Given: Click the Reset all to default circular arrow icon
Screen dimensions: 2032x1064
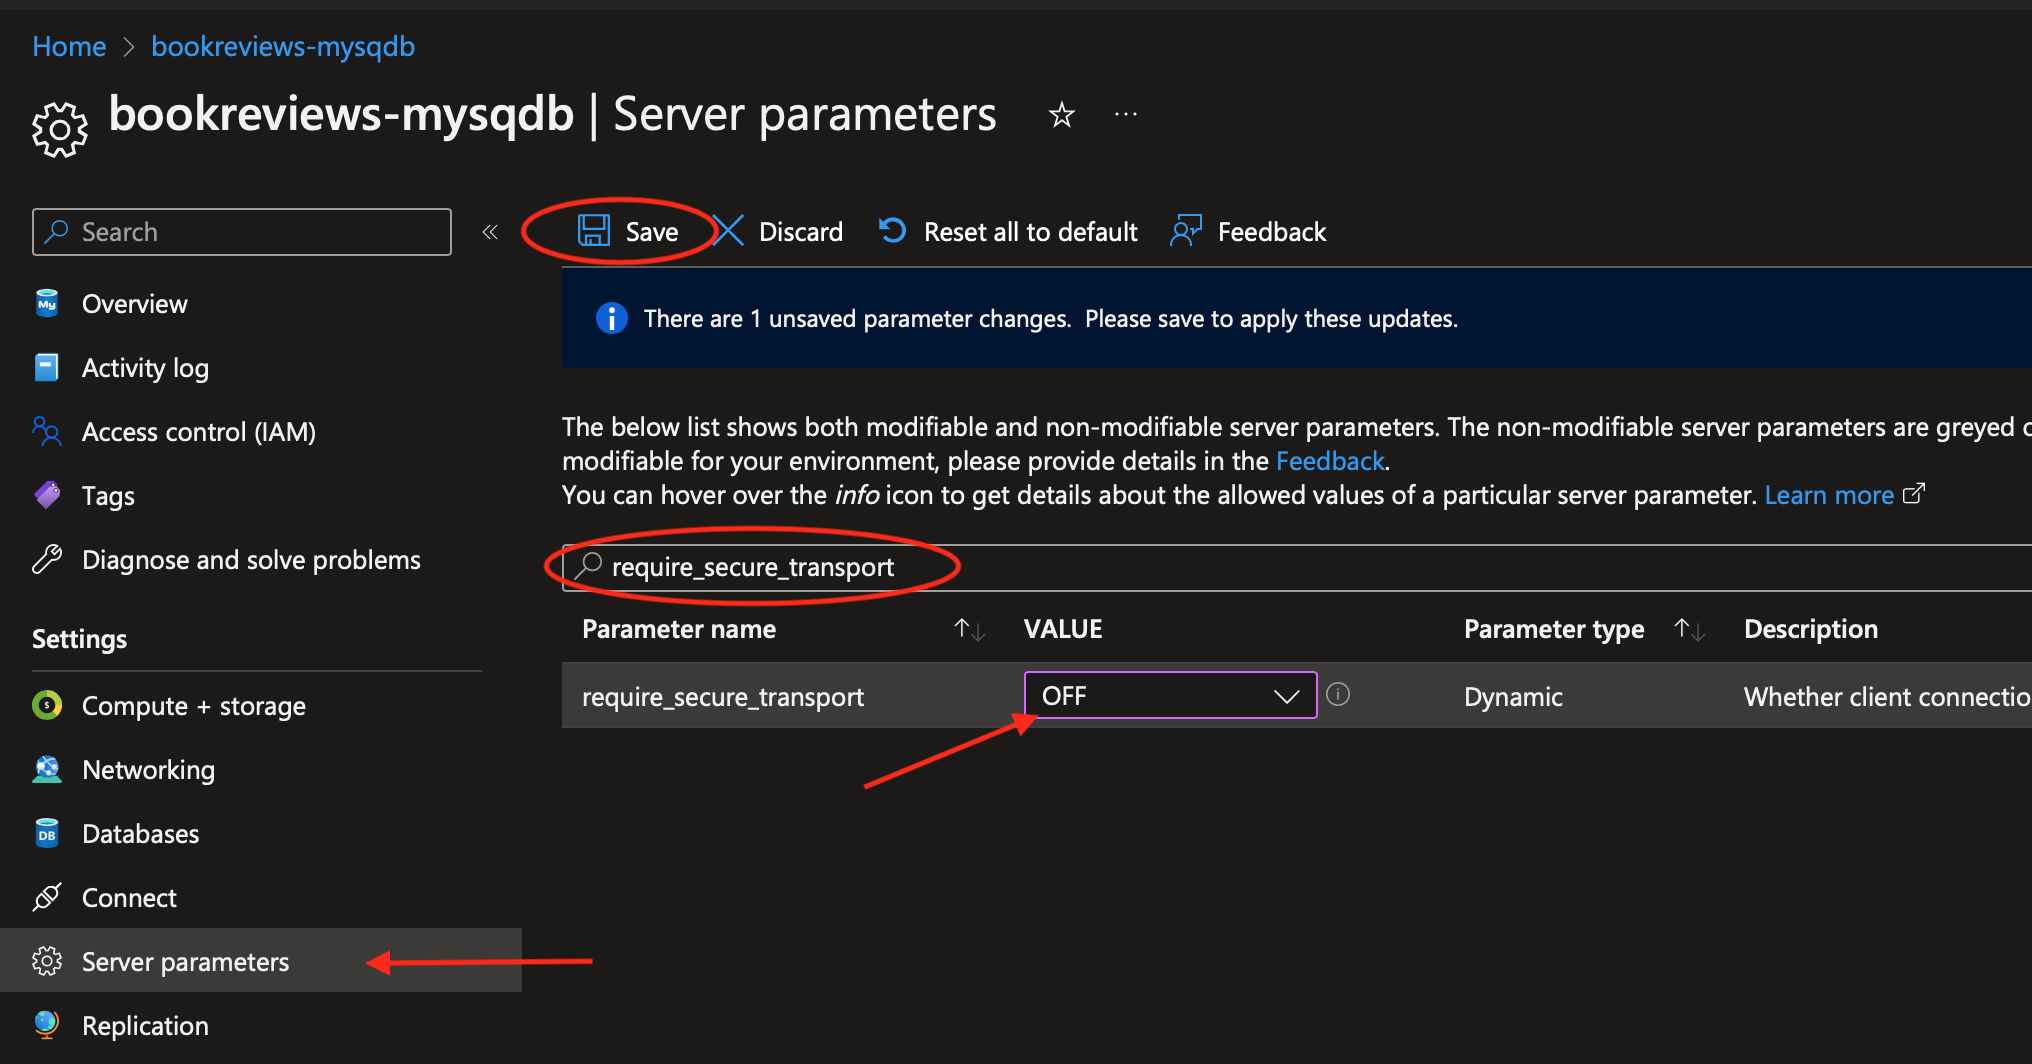Looking at the screenshot, I should (892, 231).
